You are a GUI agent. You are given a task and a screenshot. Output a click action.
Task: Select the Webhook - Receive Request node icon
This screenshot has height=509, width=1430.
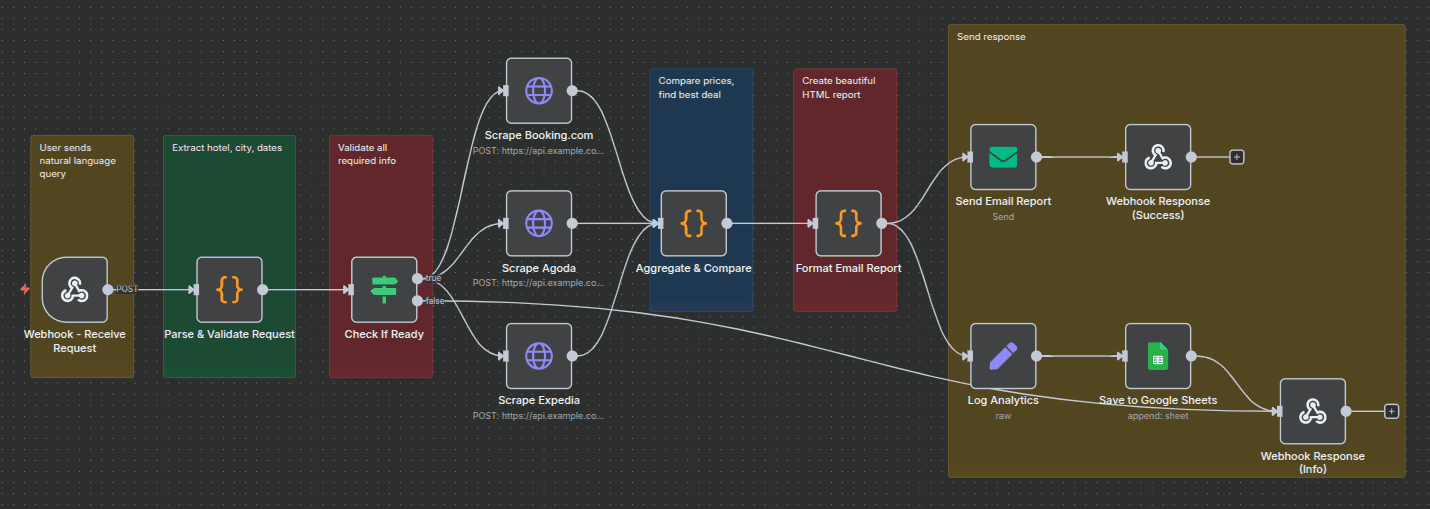point(74,290)
